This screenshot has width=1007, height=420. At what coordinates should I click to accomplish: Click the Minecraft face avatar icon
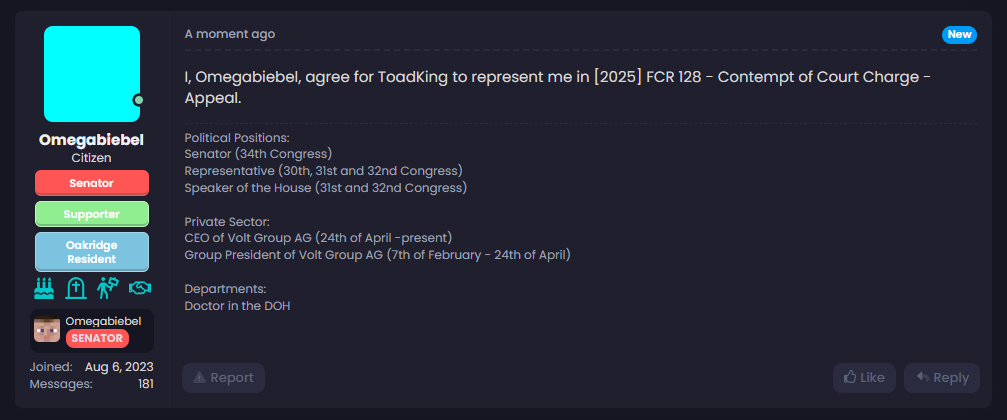coord(47,330)
